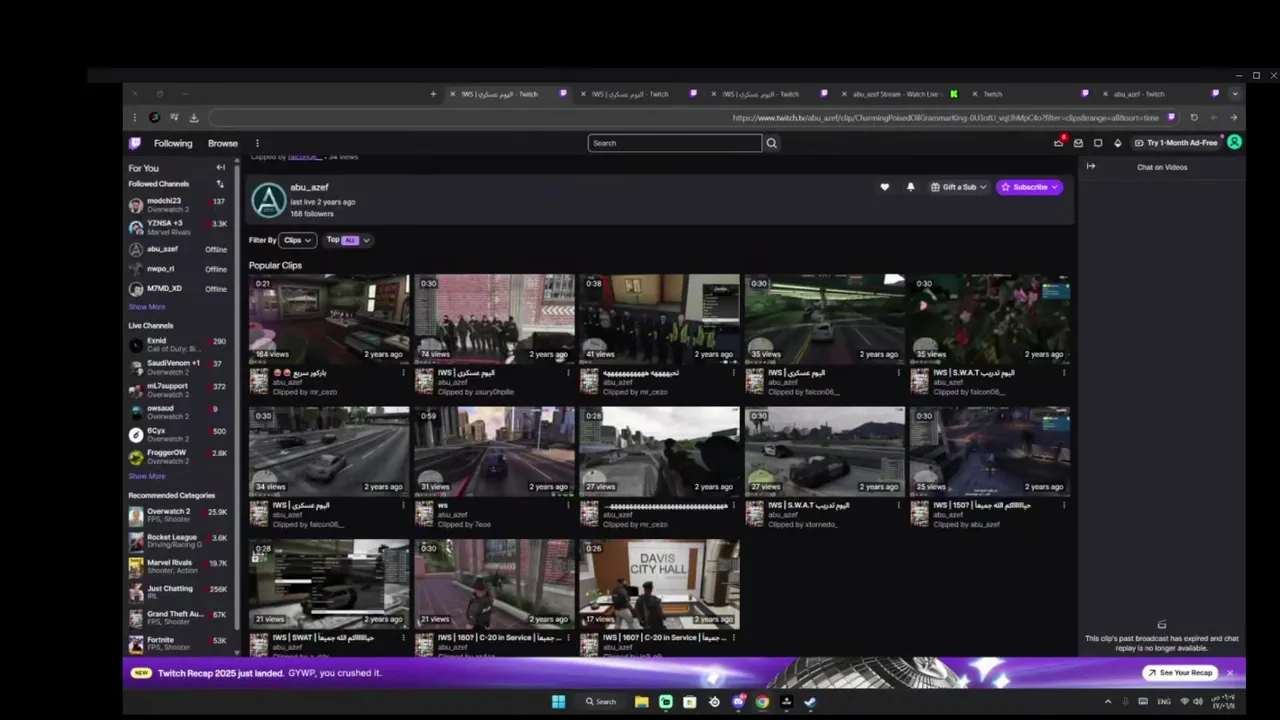This screenshot has height=720, width=1280.
Task: Switch to abu_azef - Twitch browser tab
Action: click(x=1160, y=94)
